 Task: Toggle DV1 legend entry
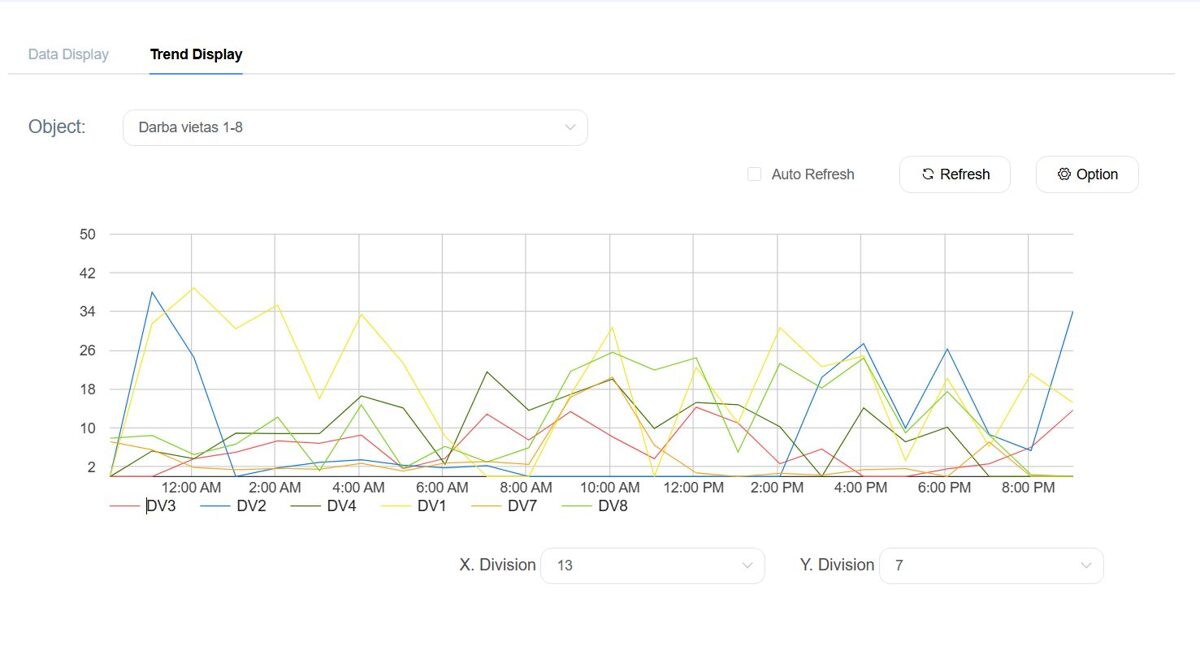432,506
